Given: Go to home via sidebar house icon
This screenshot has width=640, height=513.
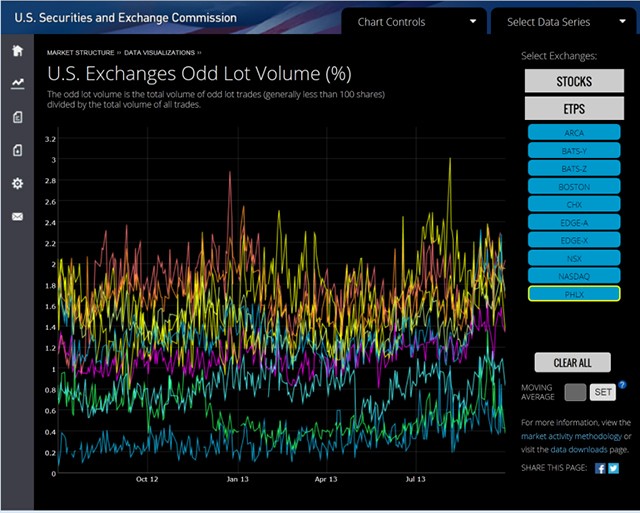Looking at the screenshot, I should click(x=17, y=51).
